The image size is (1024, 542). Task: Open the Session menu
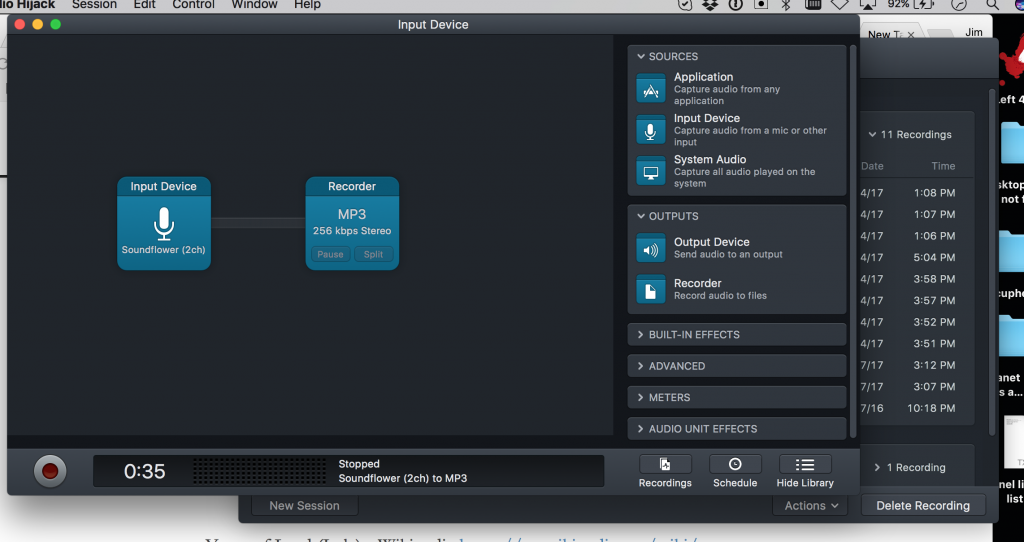click(x=94, y=5)
